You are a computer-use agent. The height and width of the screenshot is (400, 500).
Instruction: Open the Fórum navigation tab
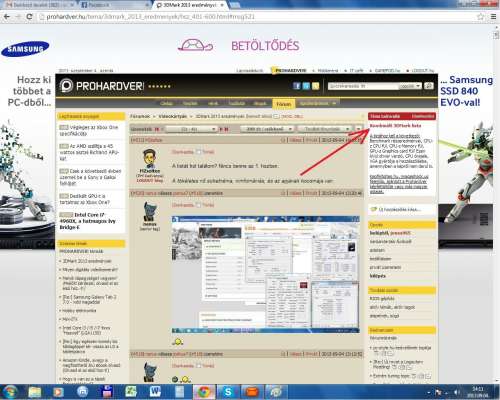pos(284,104)
